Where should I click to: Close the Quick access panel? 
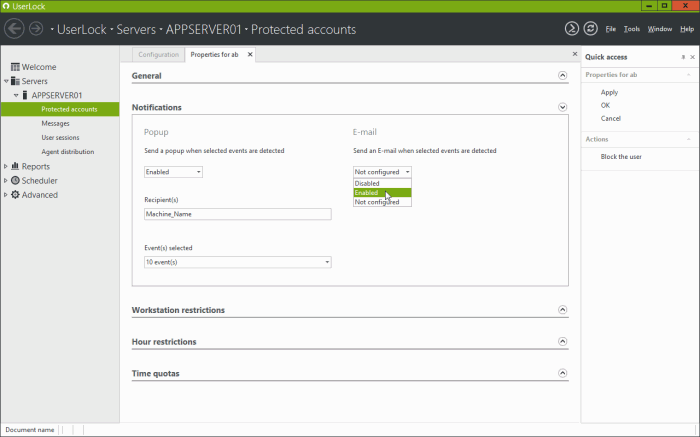692,57
